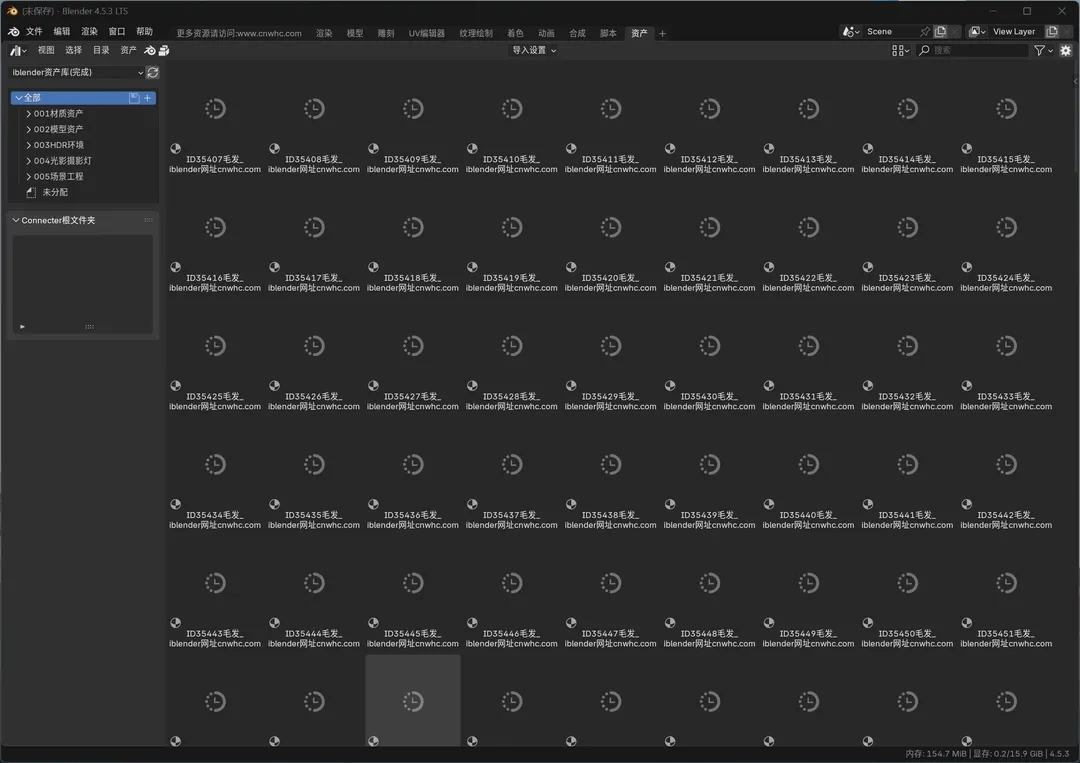Switch to the 雕刻 workspace tab

pyautogui.click(x=386, y=33)
